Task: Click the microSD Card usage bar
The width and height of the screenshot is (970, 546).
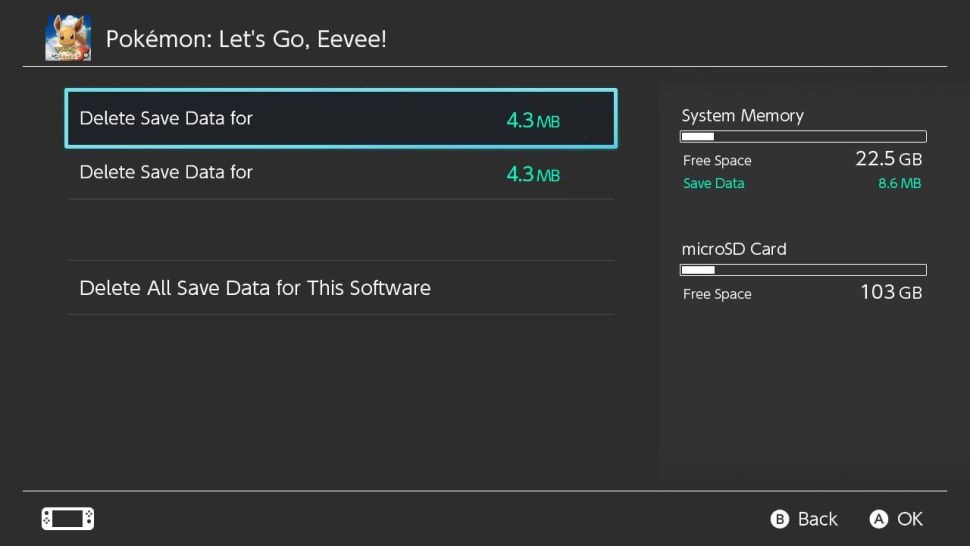Action: coord(803,270)
